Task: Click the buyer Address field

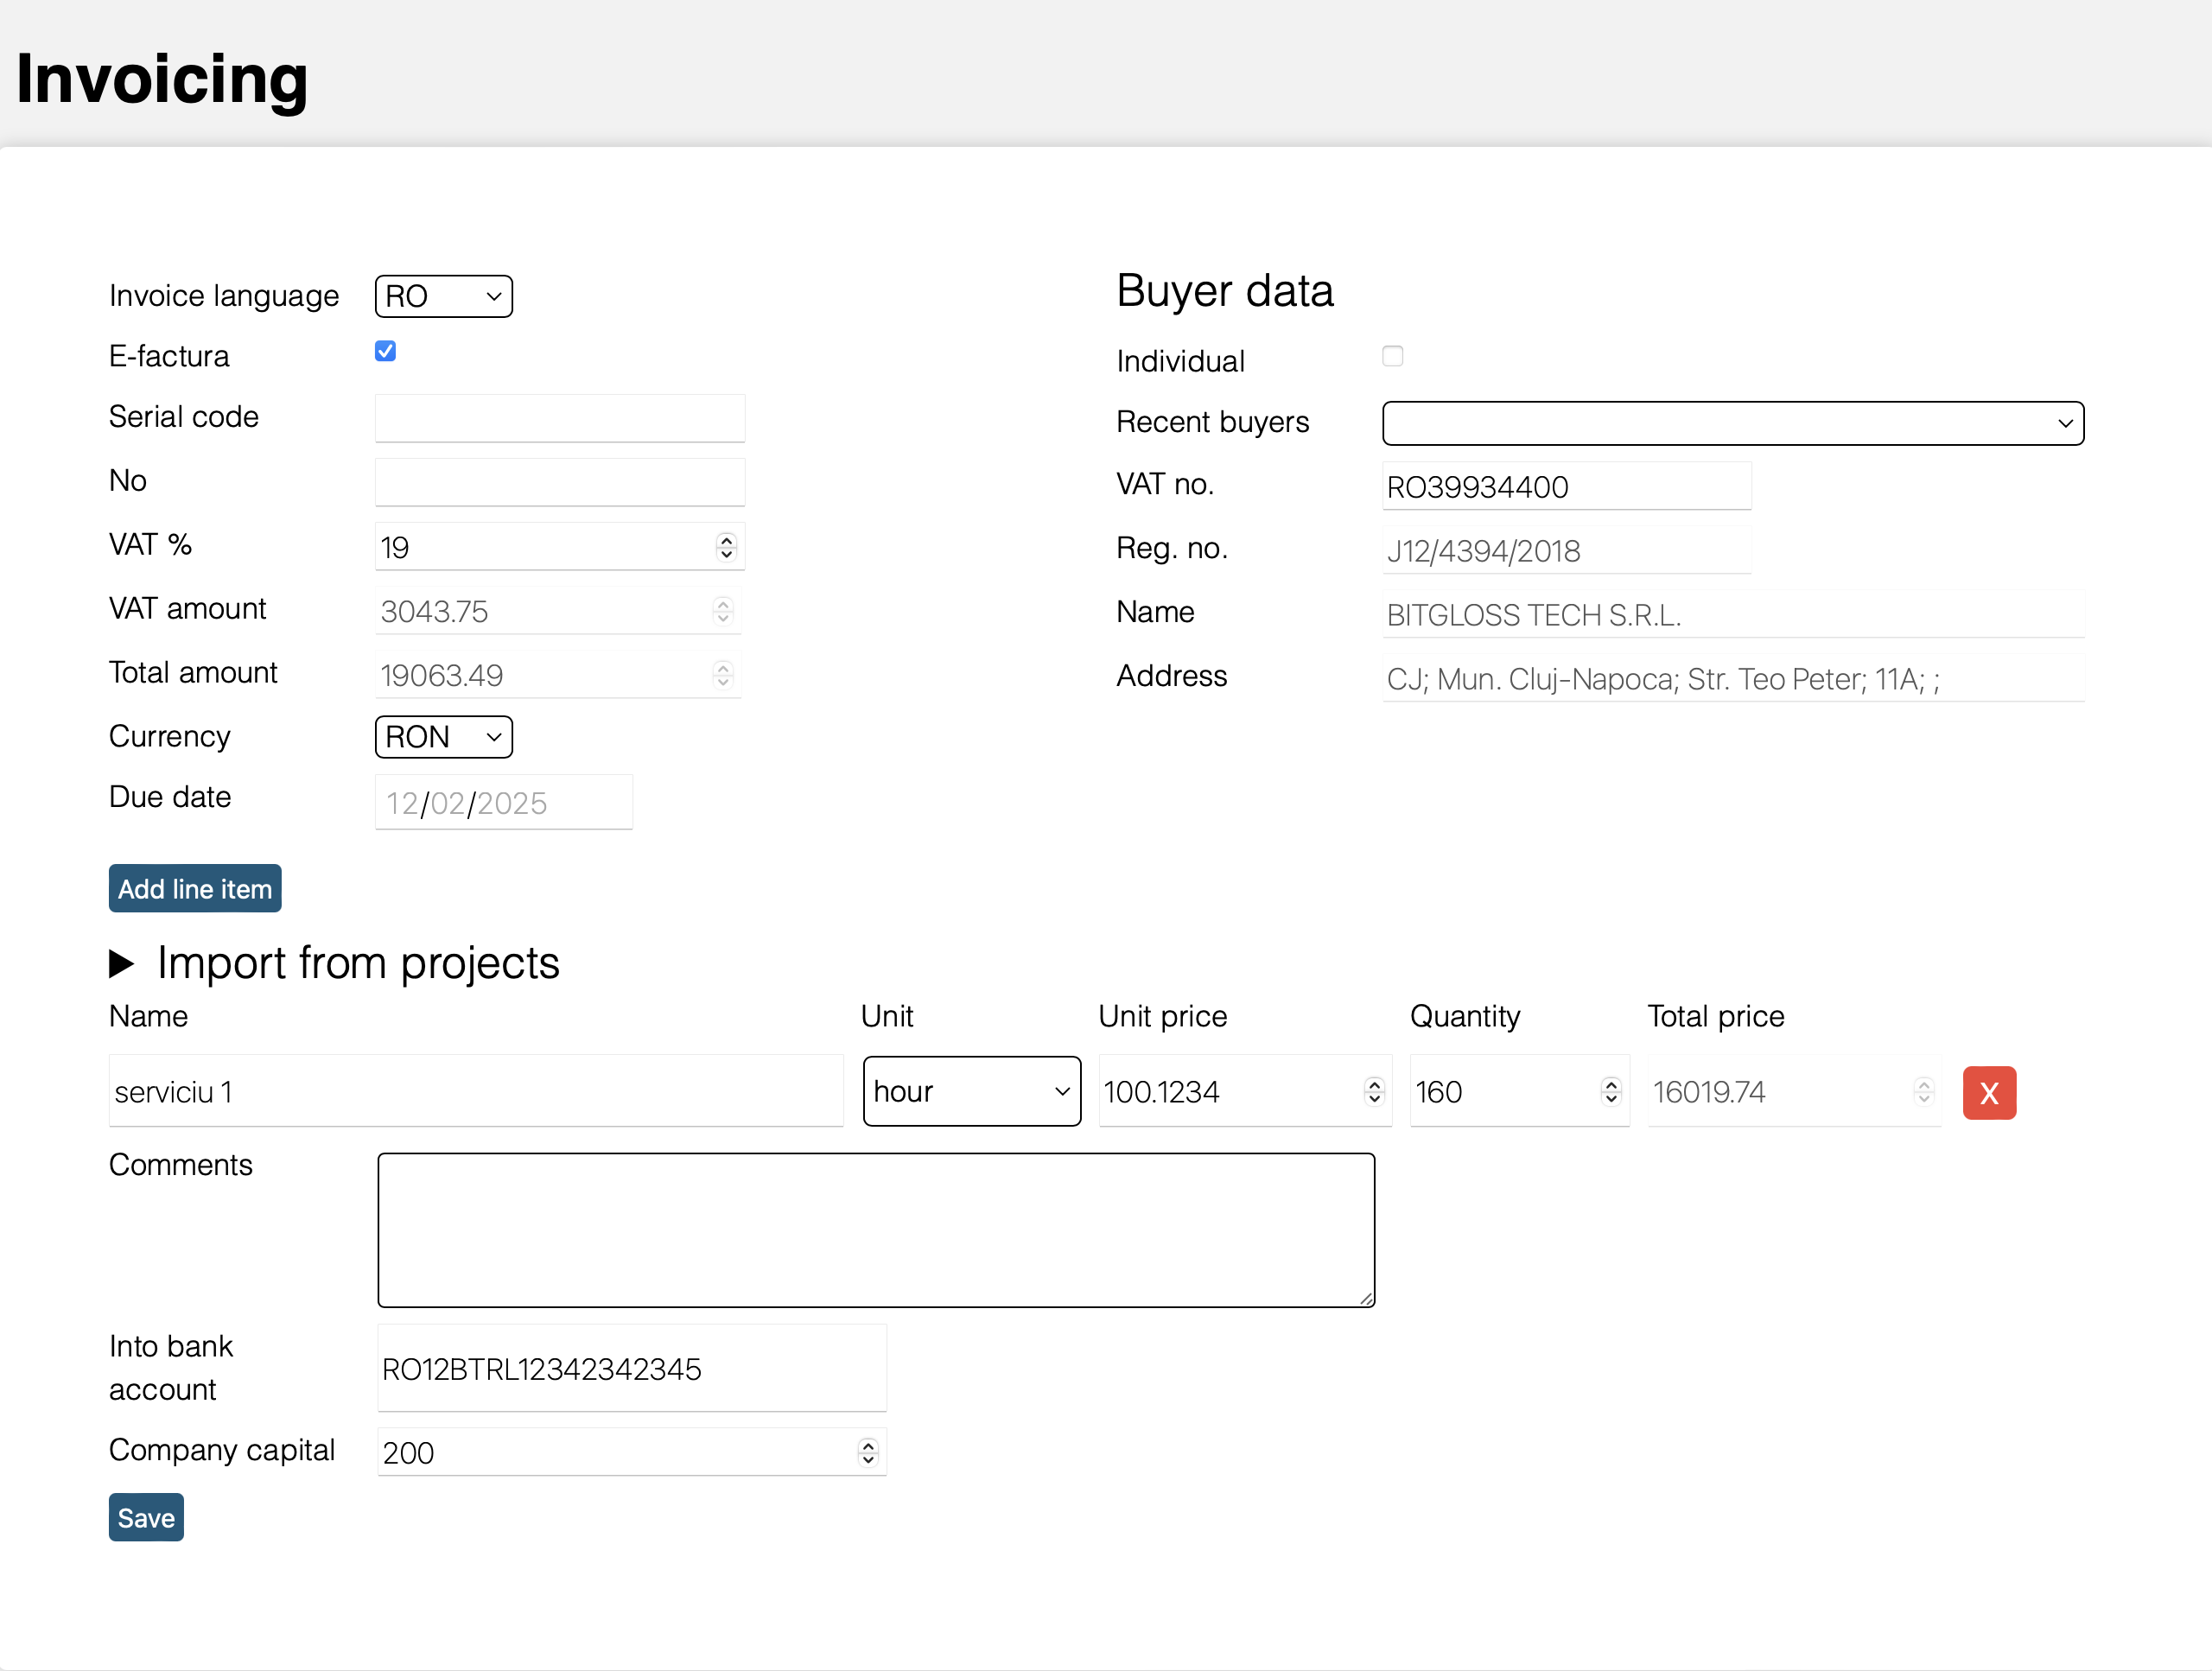Action: (1732, 678)
